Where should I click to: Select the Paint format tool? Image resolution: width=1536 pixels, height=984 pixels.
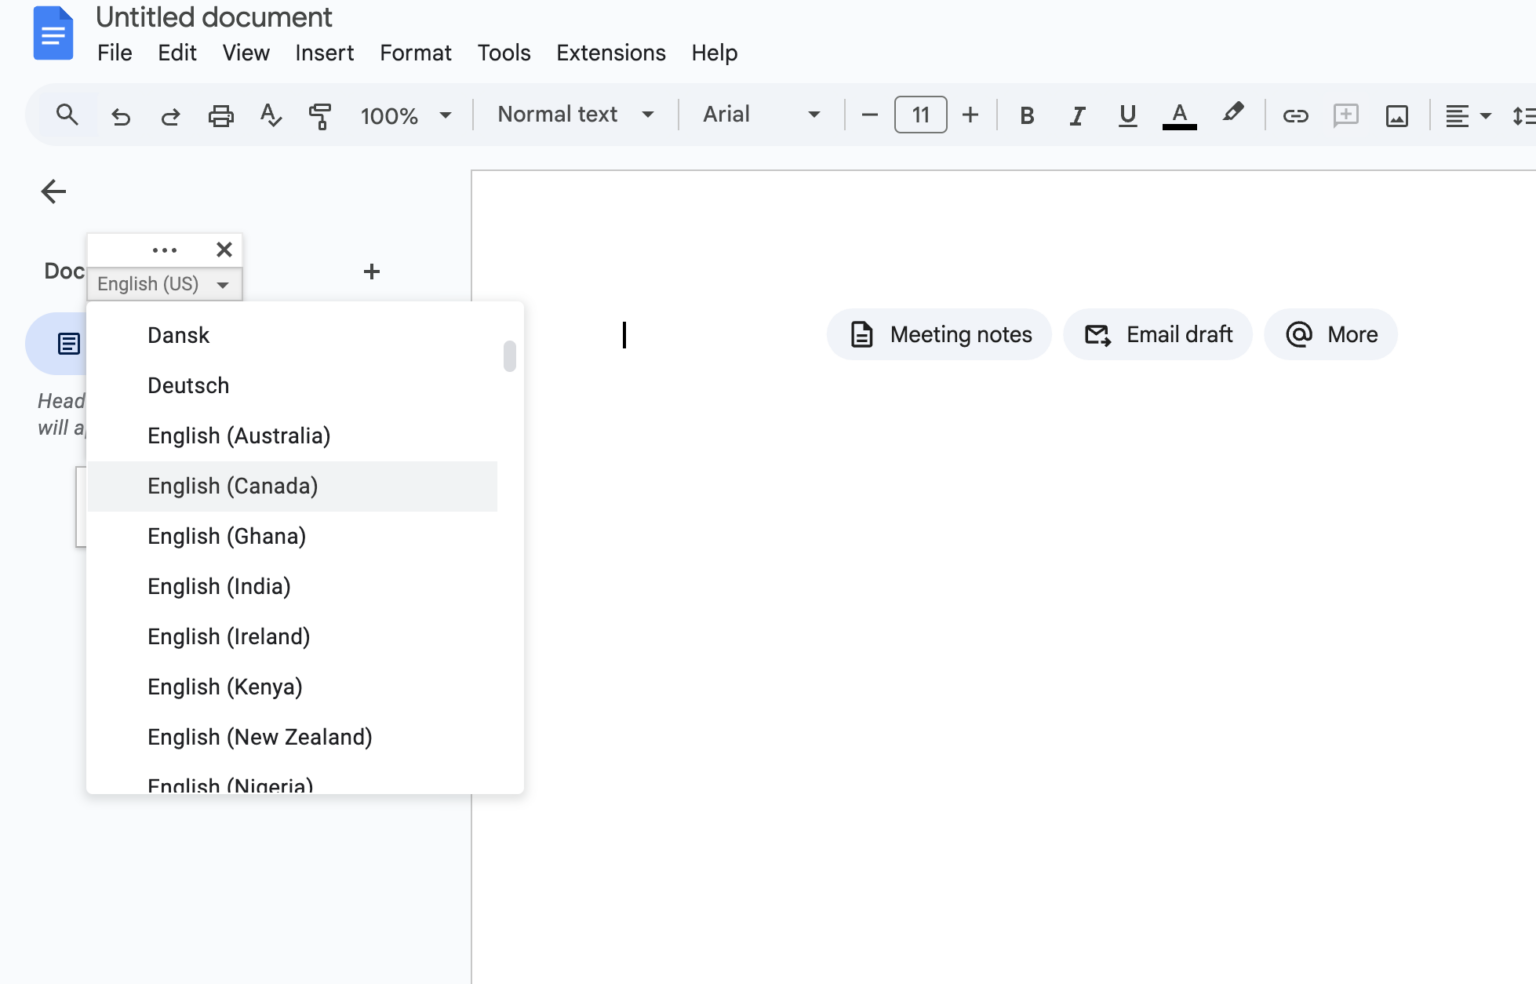click(x=320, y=115)
